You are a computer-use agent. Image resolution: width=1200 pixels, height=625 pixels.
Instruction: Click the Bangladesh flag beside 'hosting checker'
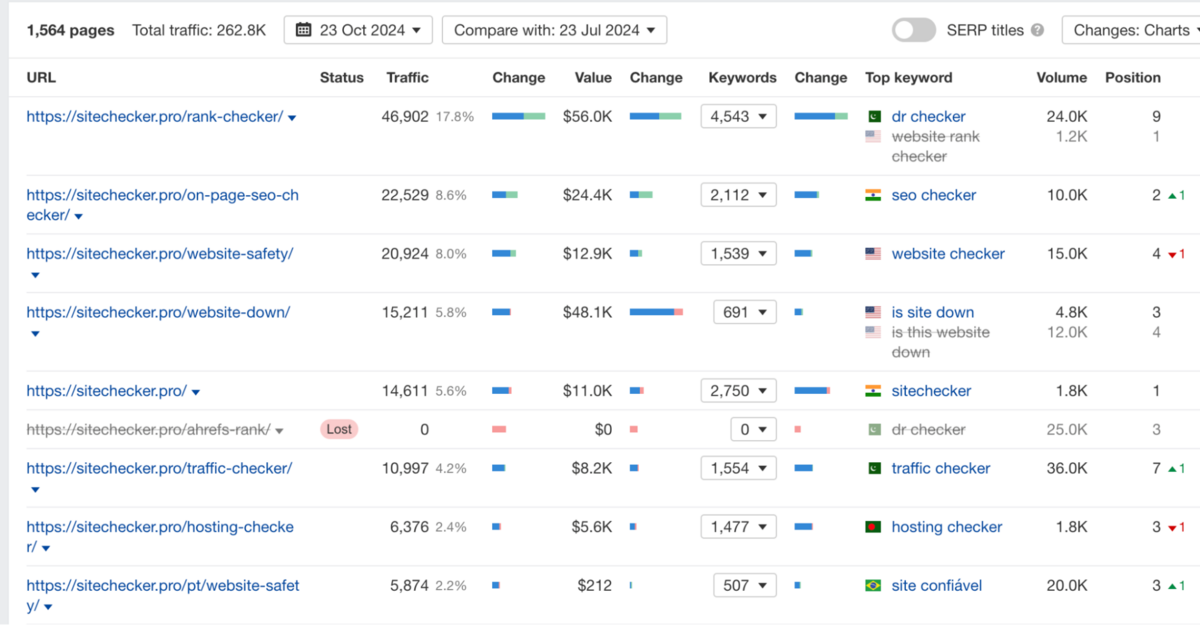pyautogui.click(x=873, y=527)
